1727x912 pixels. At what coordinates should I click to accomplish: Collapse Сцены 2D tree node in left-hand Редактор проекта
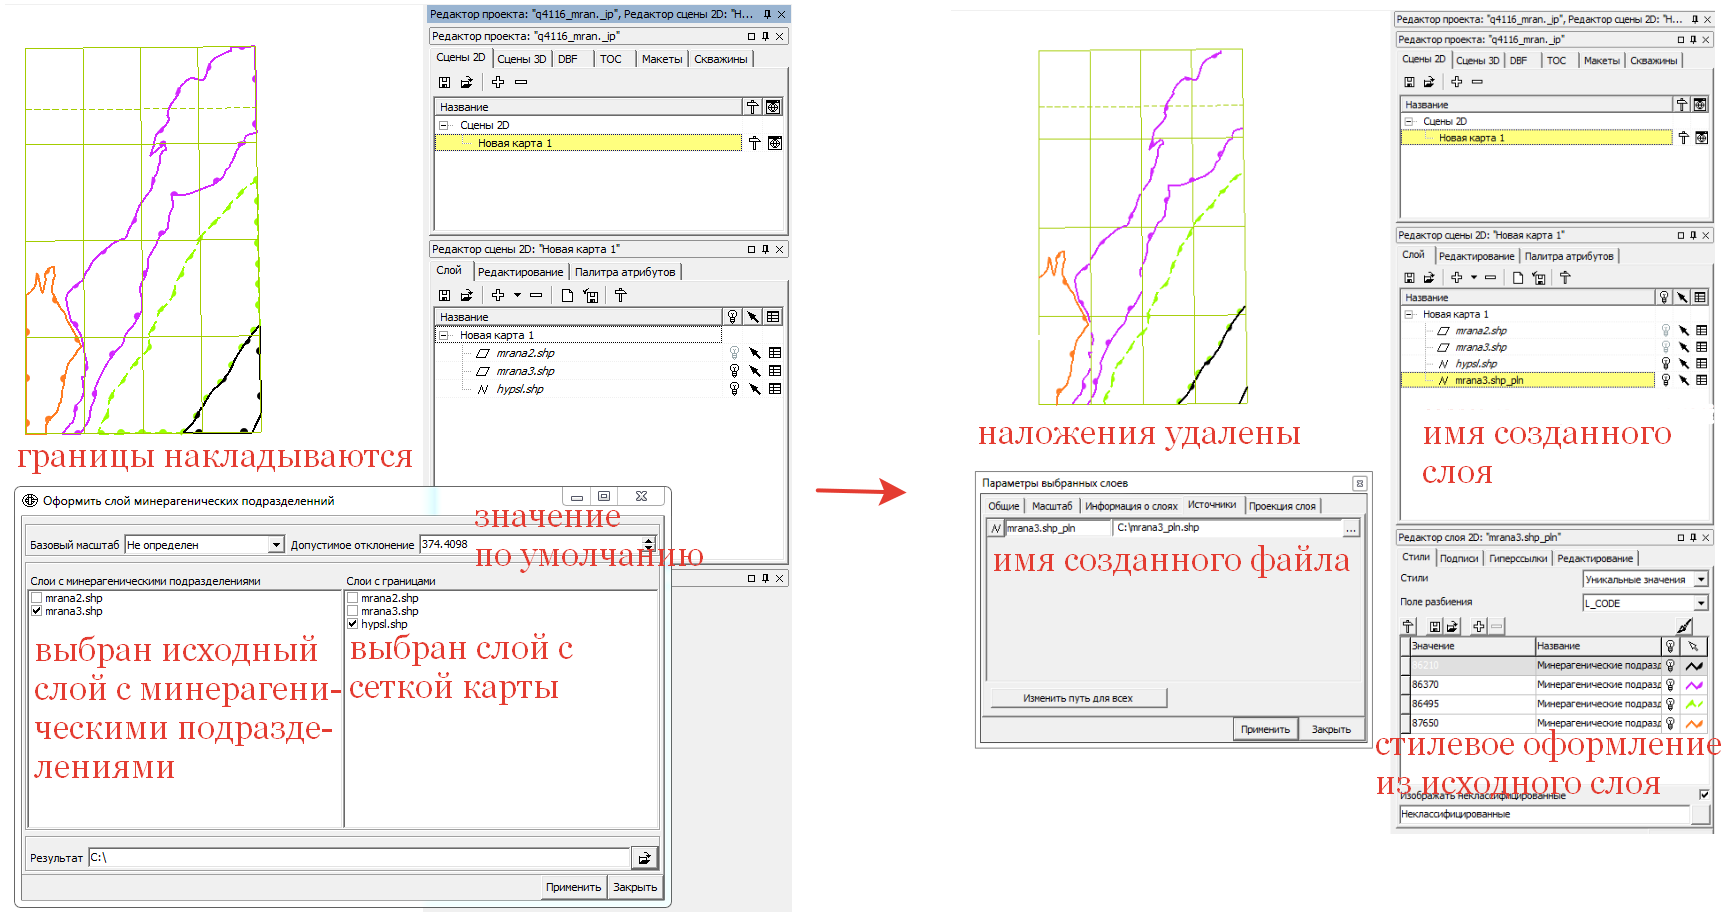(444, 125)
